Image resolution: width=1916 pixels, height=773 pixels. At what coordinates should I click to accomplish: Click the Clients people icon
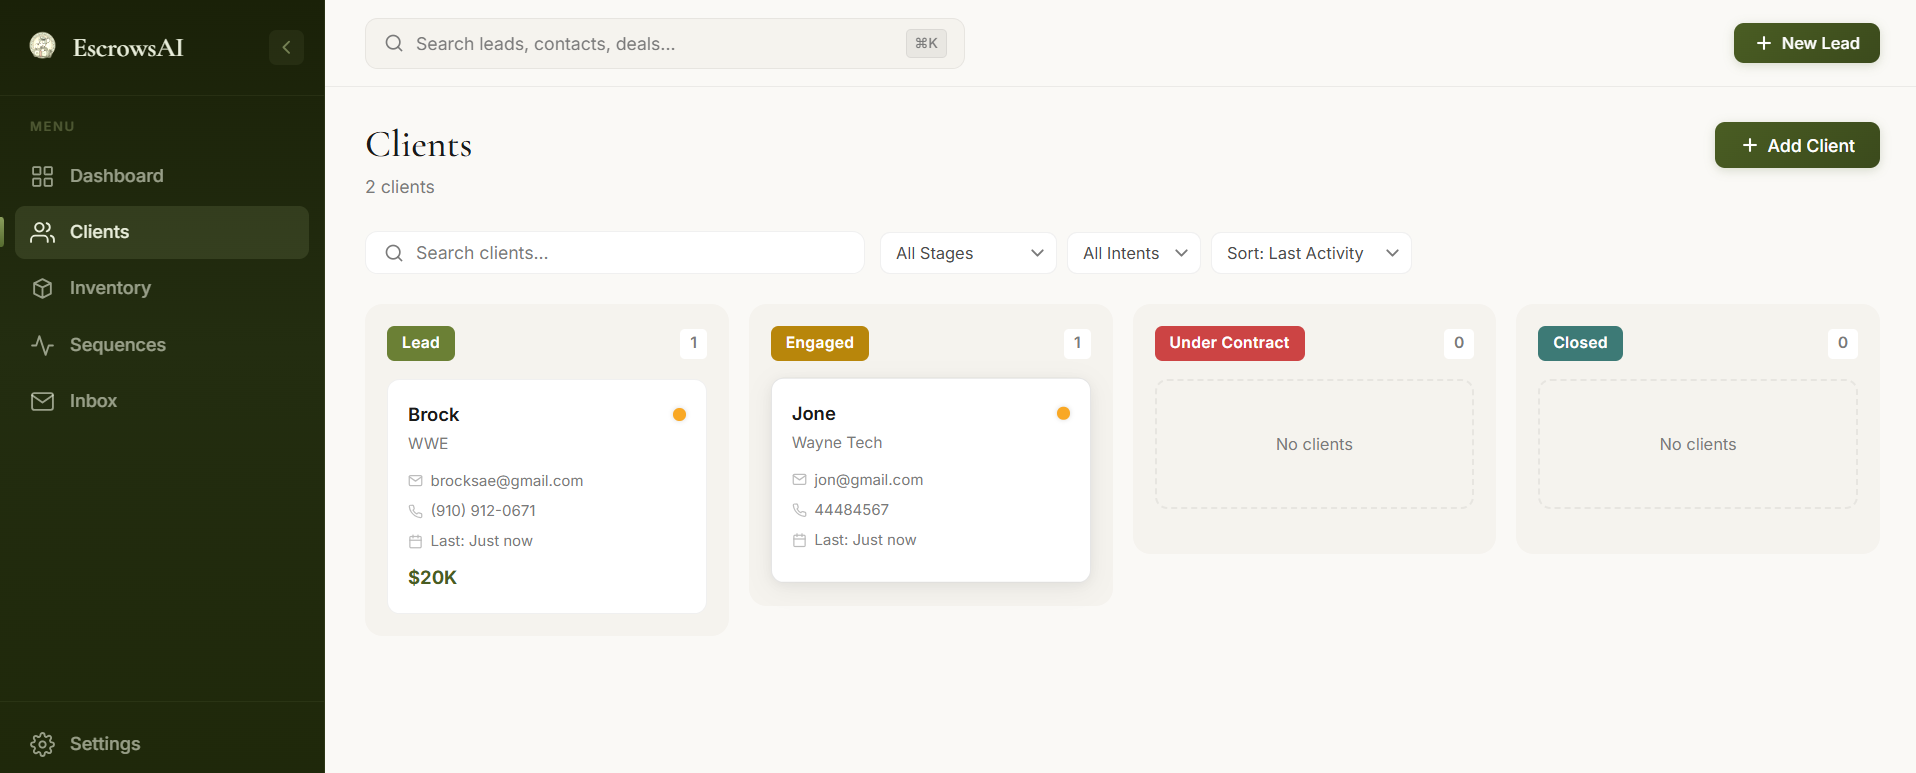(x=42, y=232)
